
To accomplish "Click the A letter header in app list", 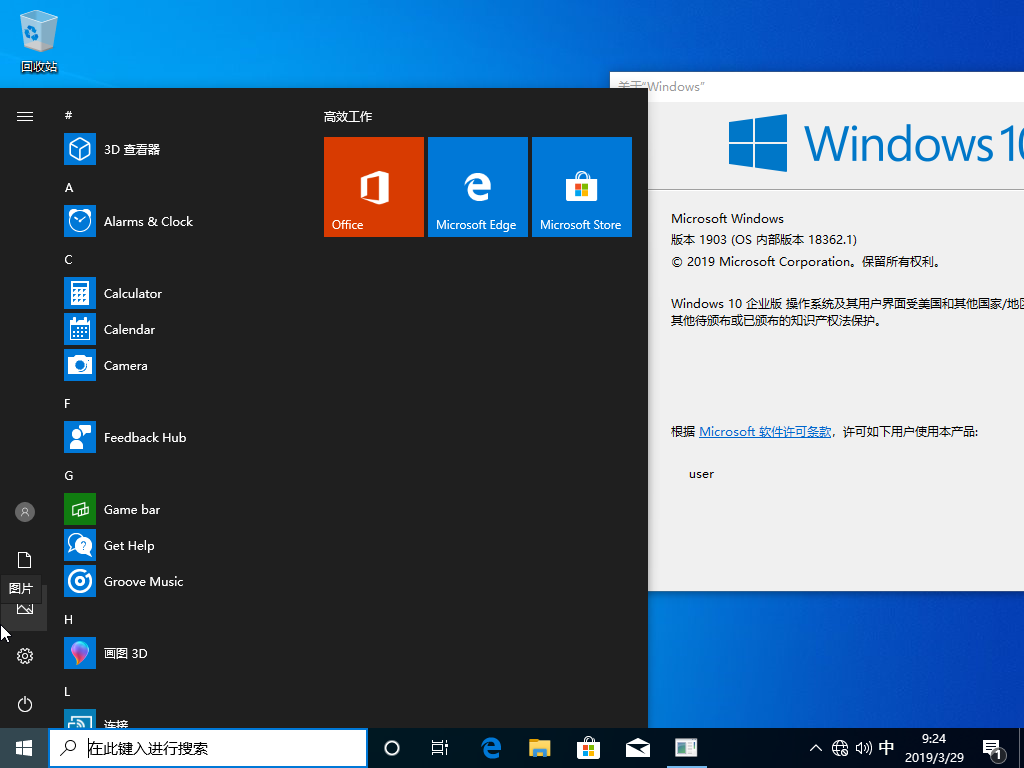I will (69, 187).
